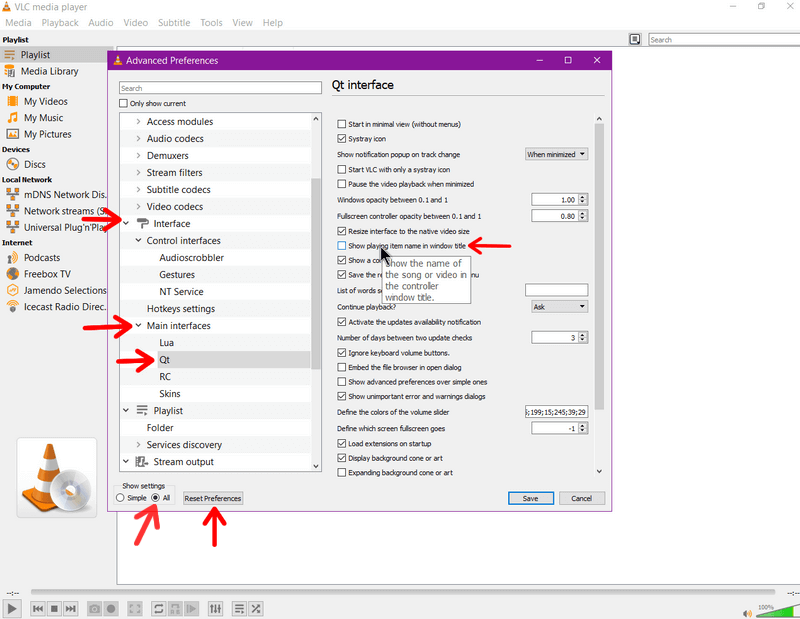Screen dimensions: 800x619
Task: Change playlist view mode icon near search
Action: click(635, 39)
